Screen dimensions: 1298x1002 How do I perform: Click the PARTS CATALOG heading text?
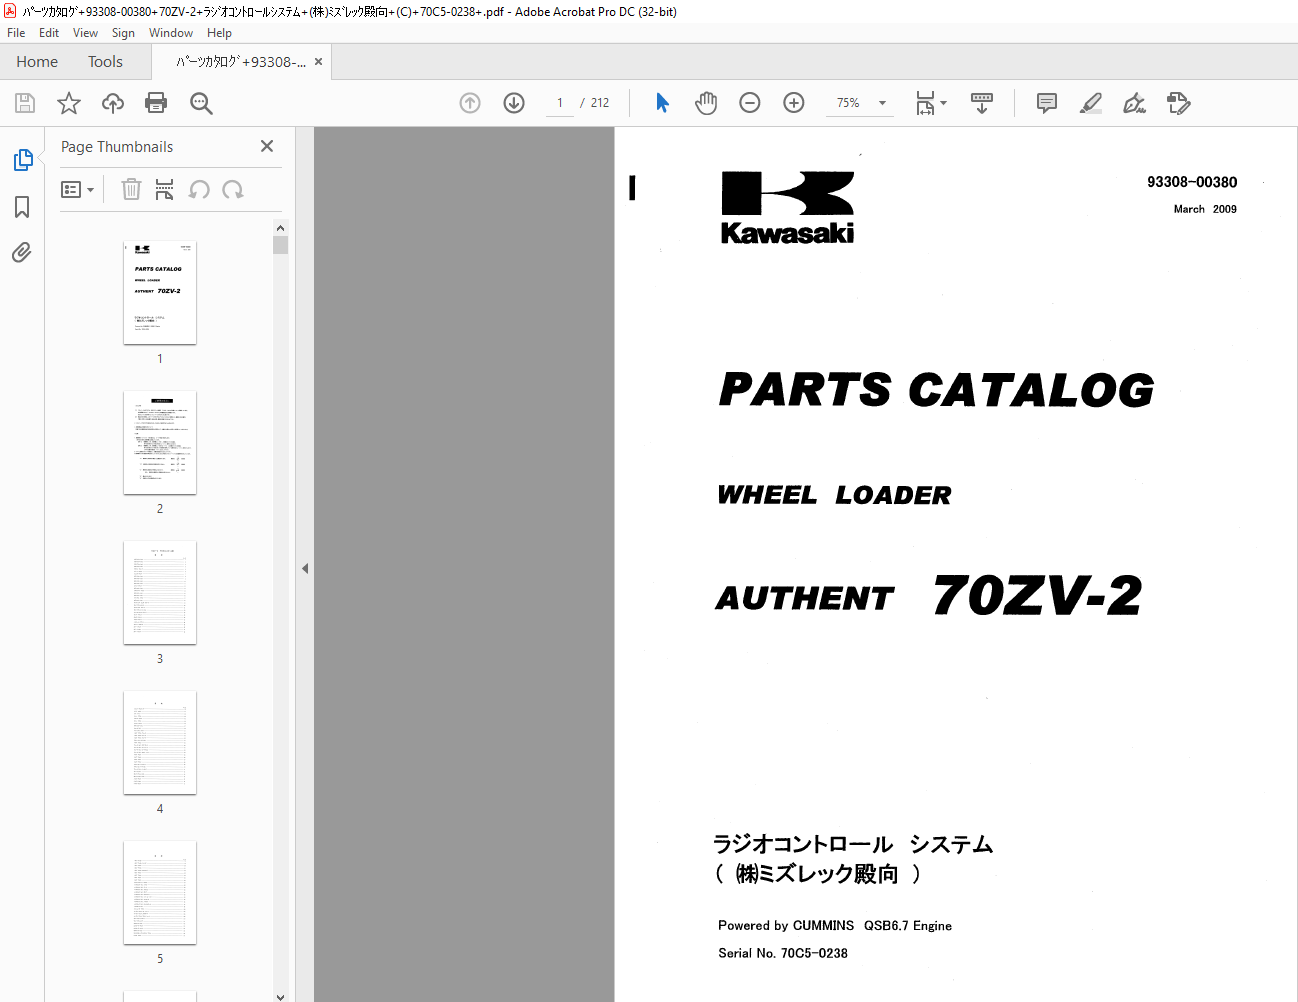coord(936,390)
